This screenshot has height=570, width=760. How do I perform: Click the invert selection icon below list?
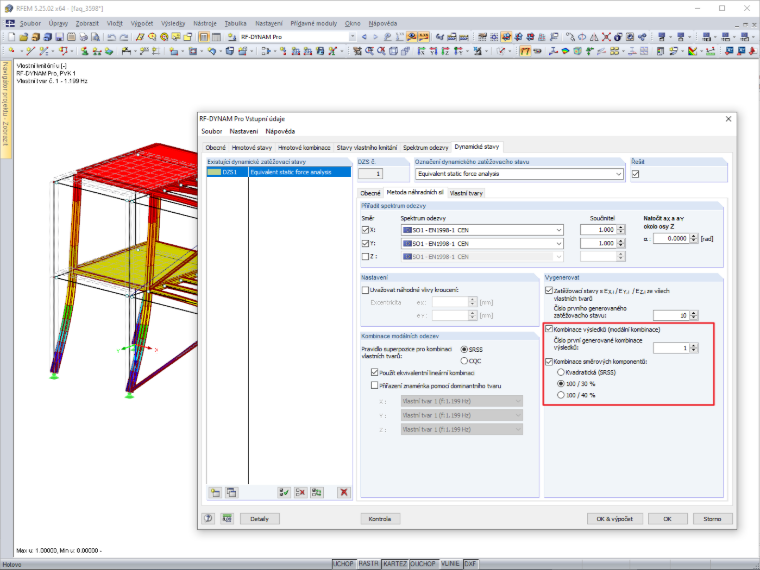(x=317, y=492)
